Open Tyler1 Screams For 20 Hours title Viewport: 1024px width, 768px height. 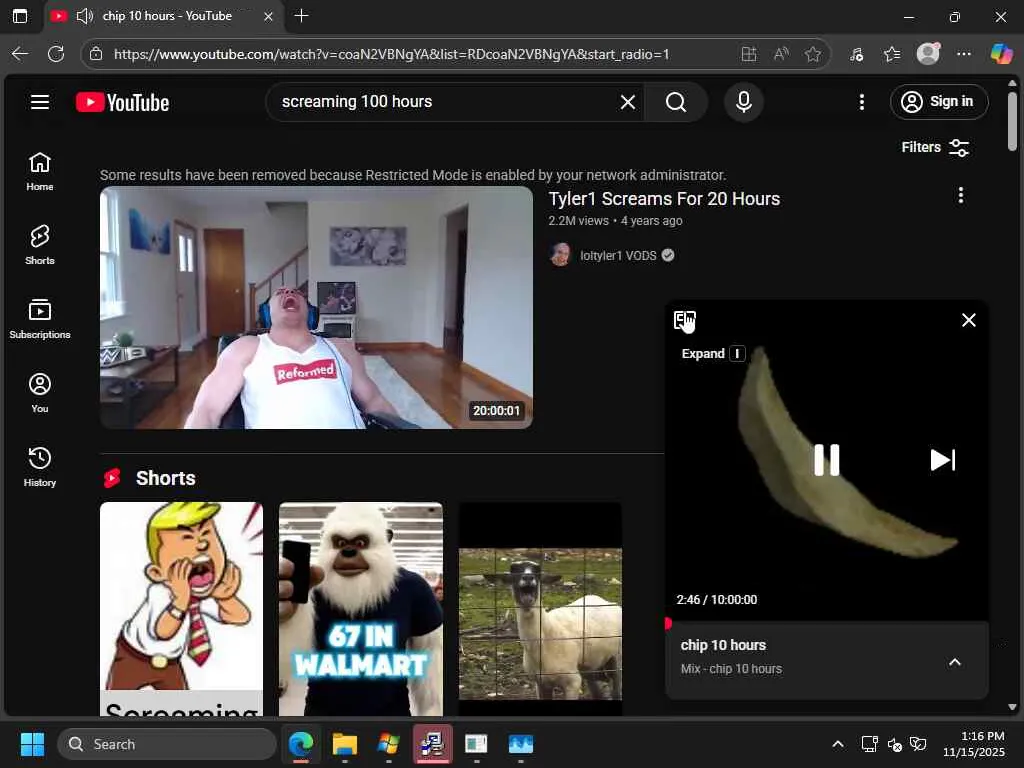point(664,199)
